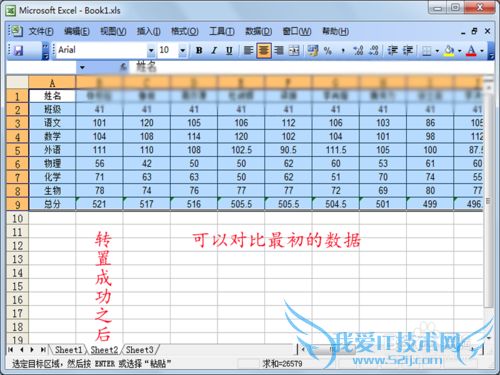
Task: Select row 12 header
Action: pos(17,246)
